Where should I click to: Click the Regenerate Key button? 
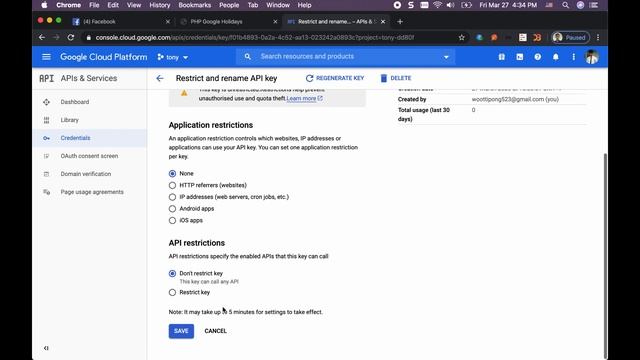pos(335,78)
